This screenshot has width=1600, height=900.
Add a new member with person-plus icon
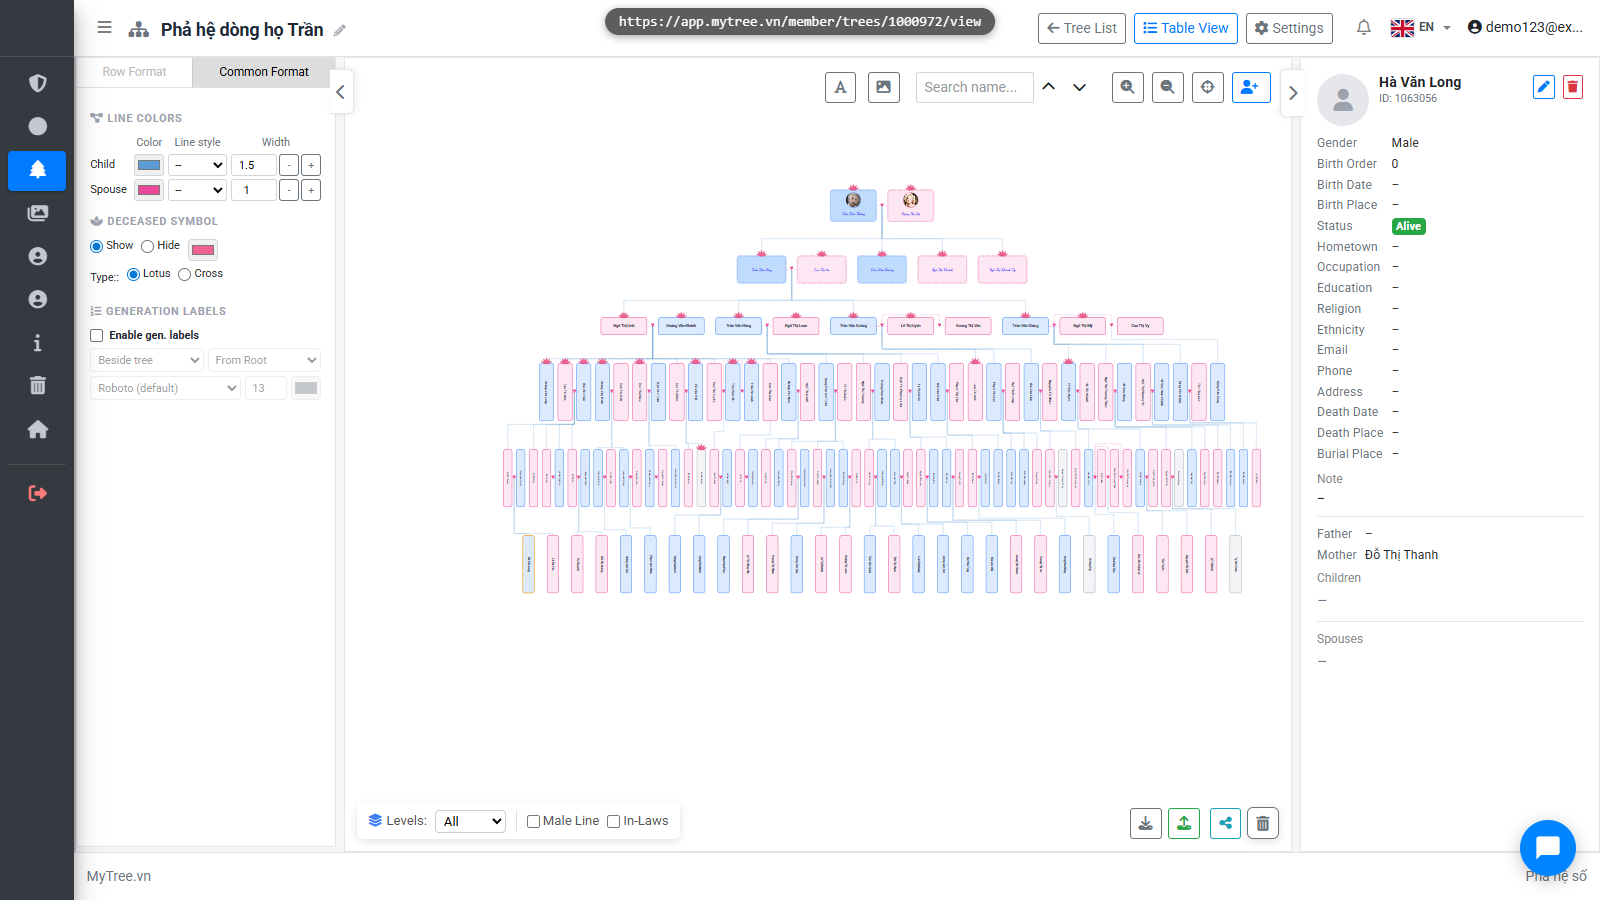(x=1251, y=87)
